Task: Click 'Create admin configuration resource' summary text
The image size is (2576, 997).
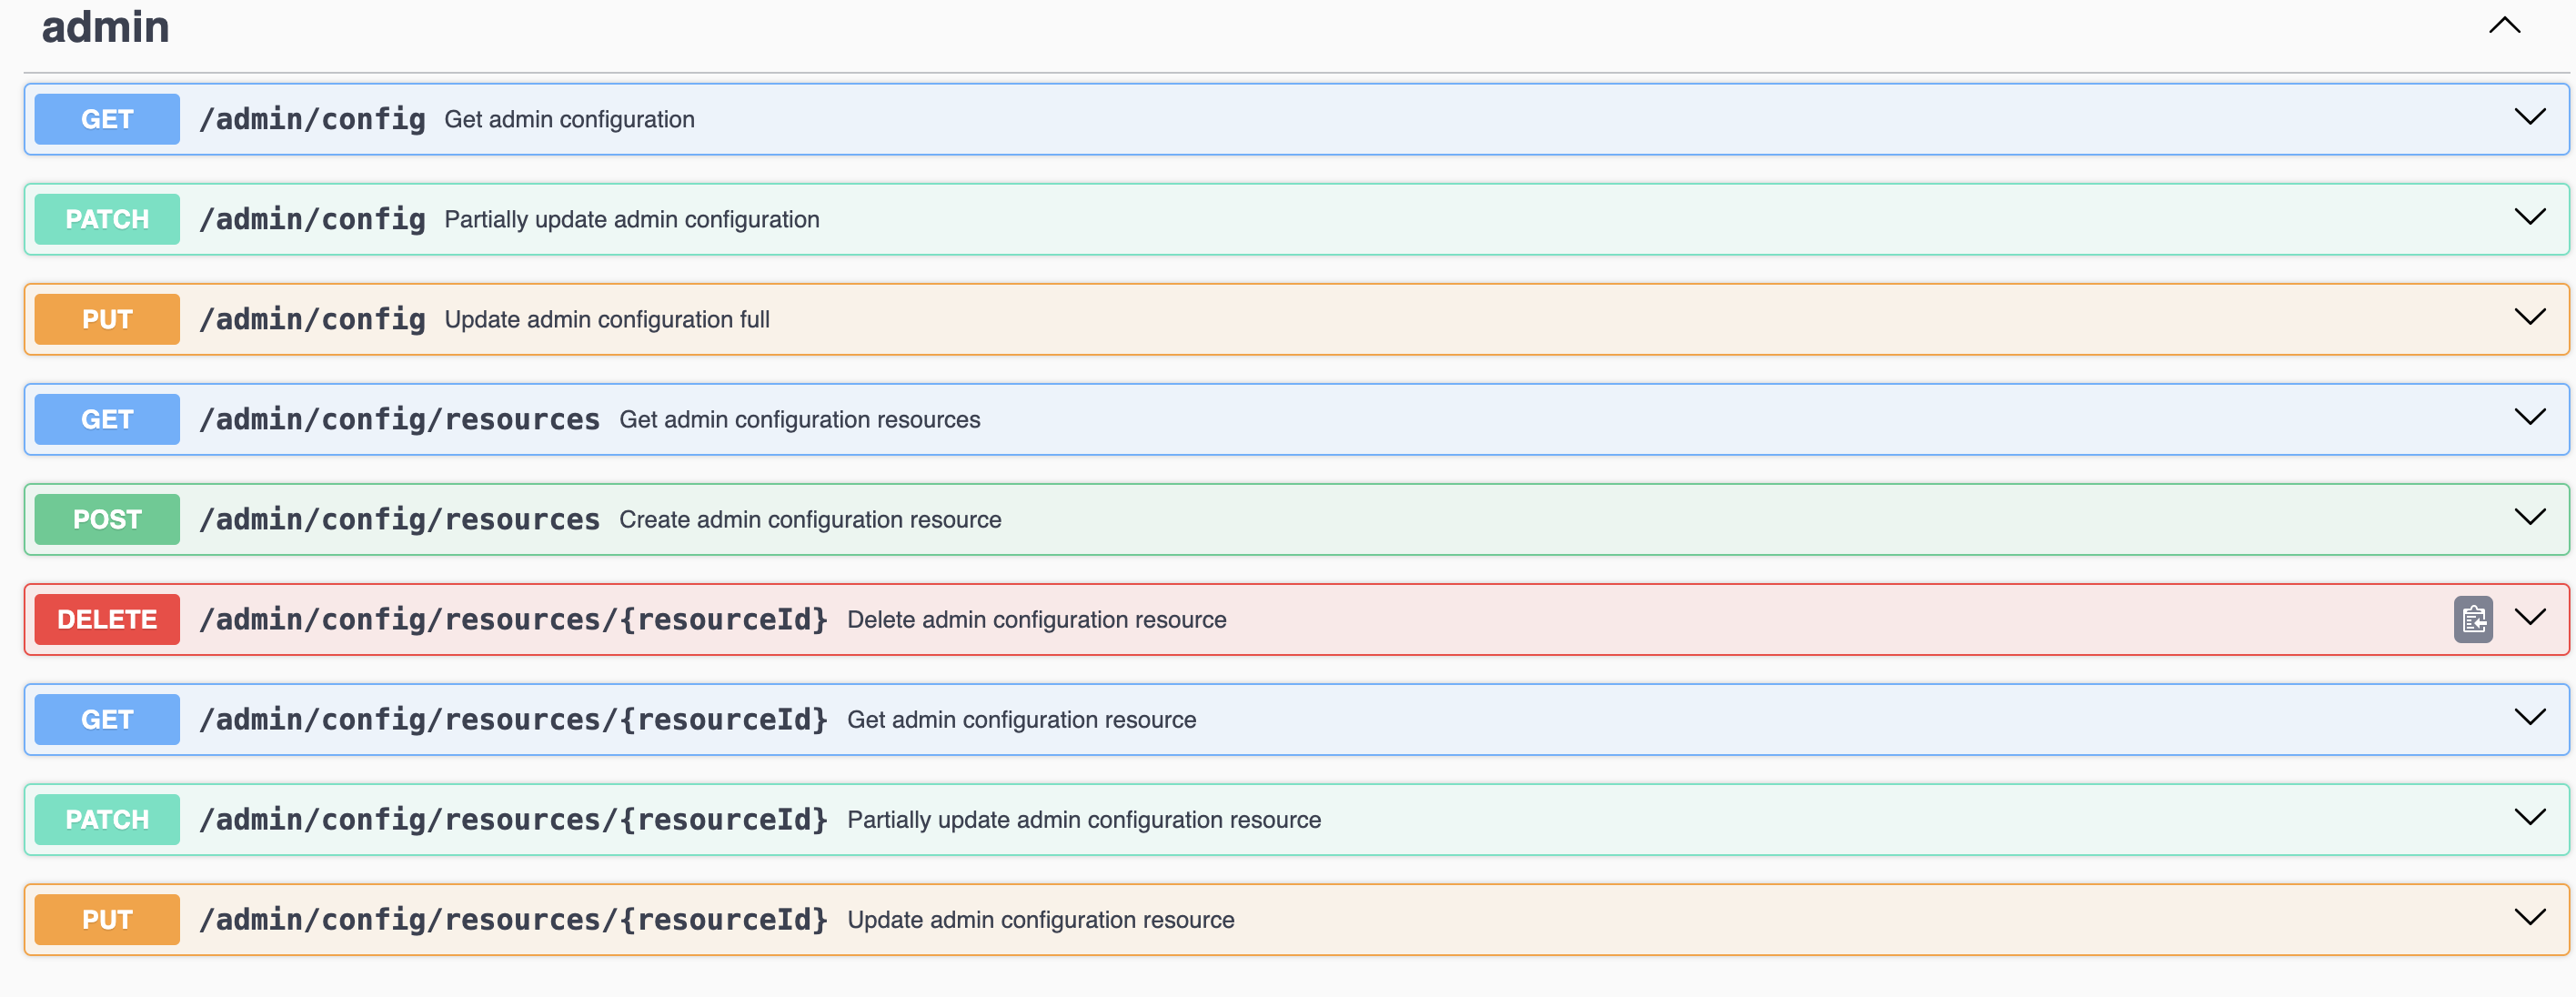Action: click(x=810, y=519)
